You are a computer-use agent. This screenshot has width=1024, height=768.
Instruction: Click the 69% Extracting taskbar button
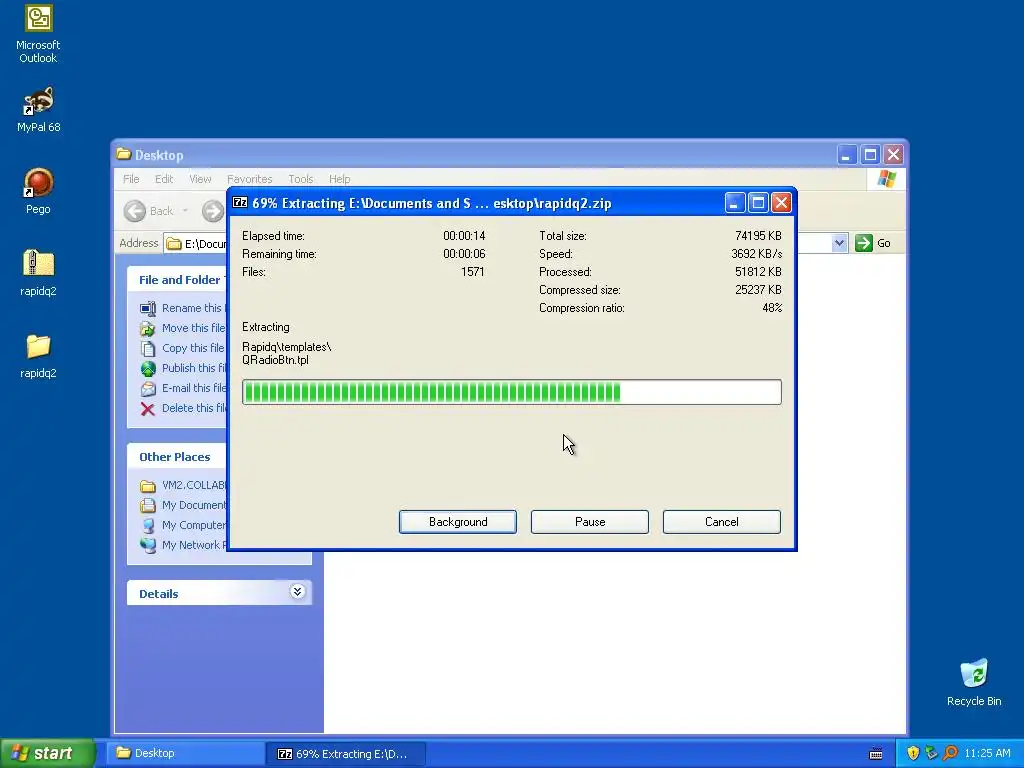tap(347, 754)
